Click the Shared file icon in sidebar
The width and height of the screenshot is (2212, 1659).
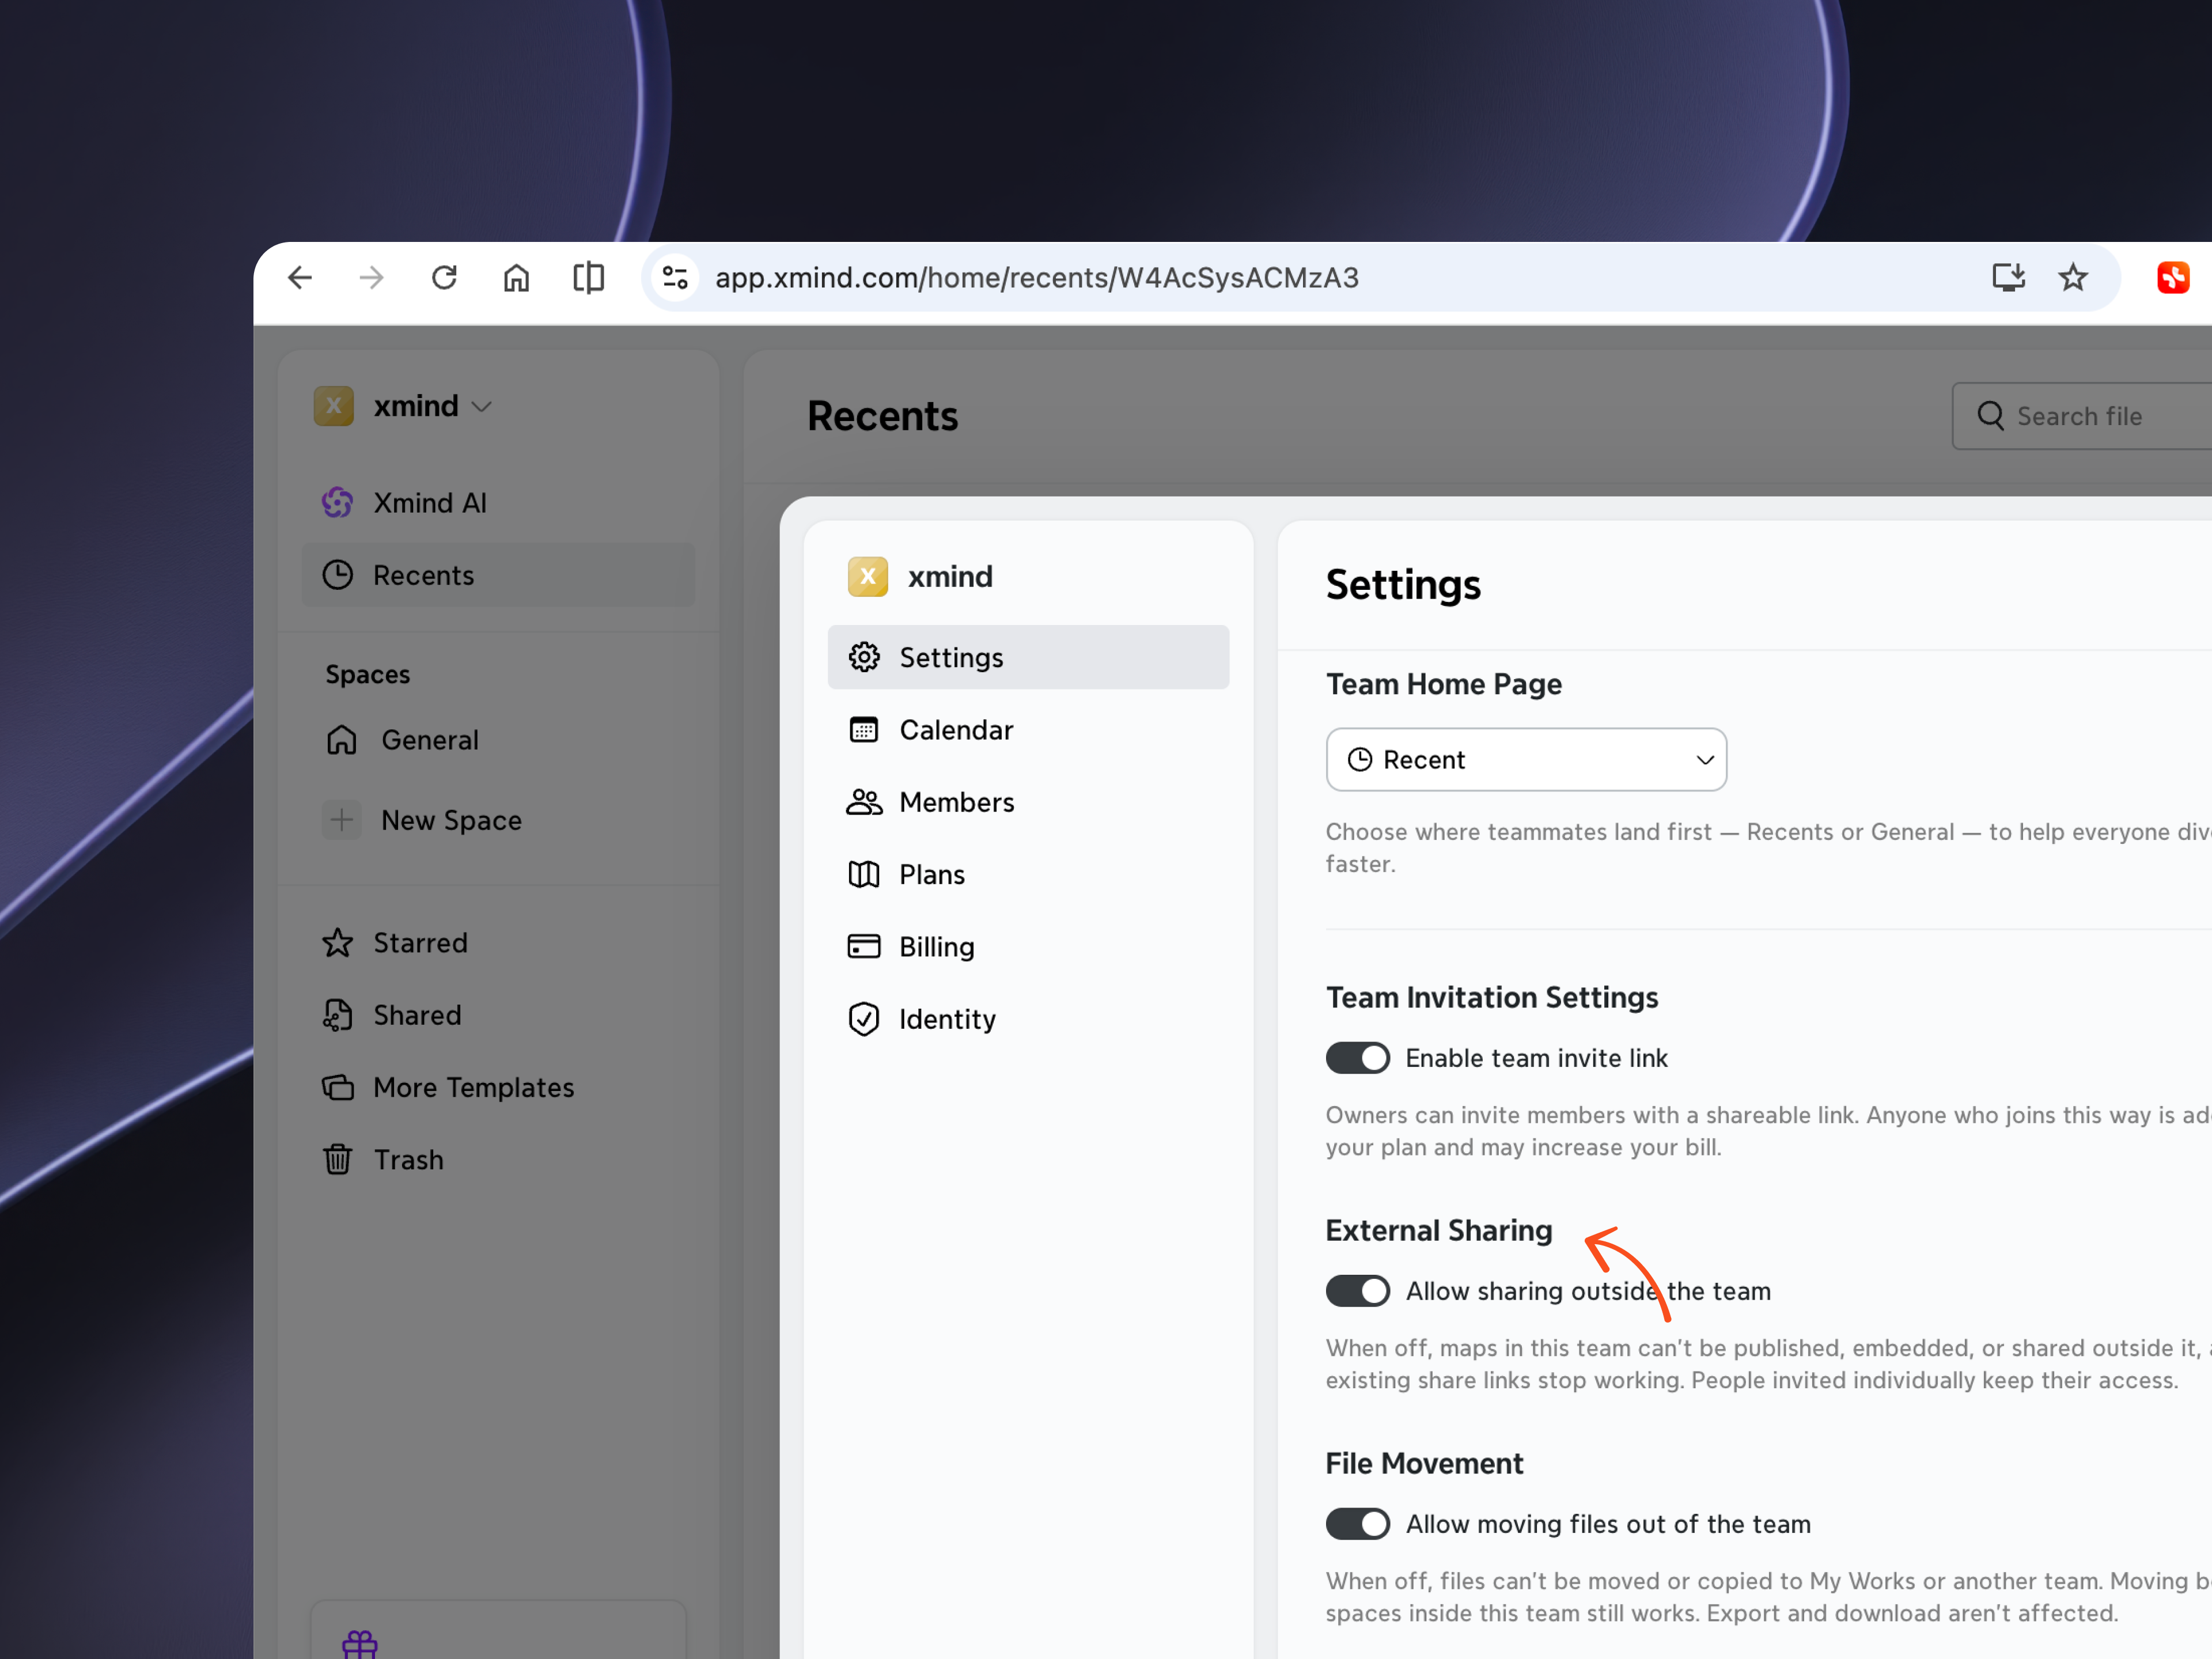pos(338,1015)
